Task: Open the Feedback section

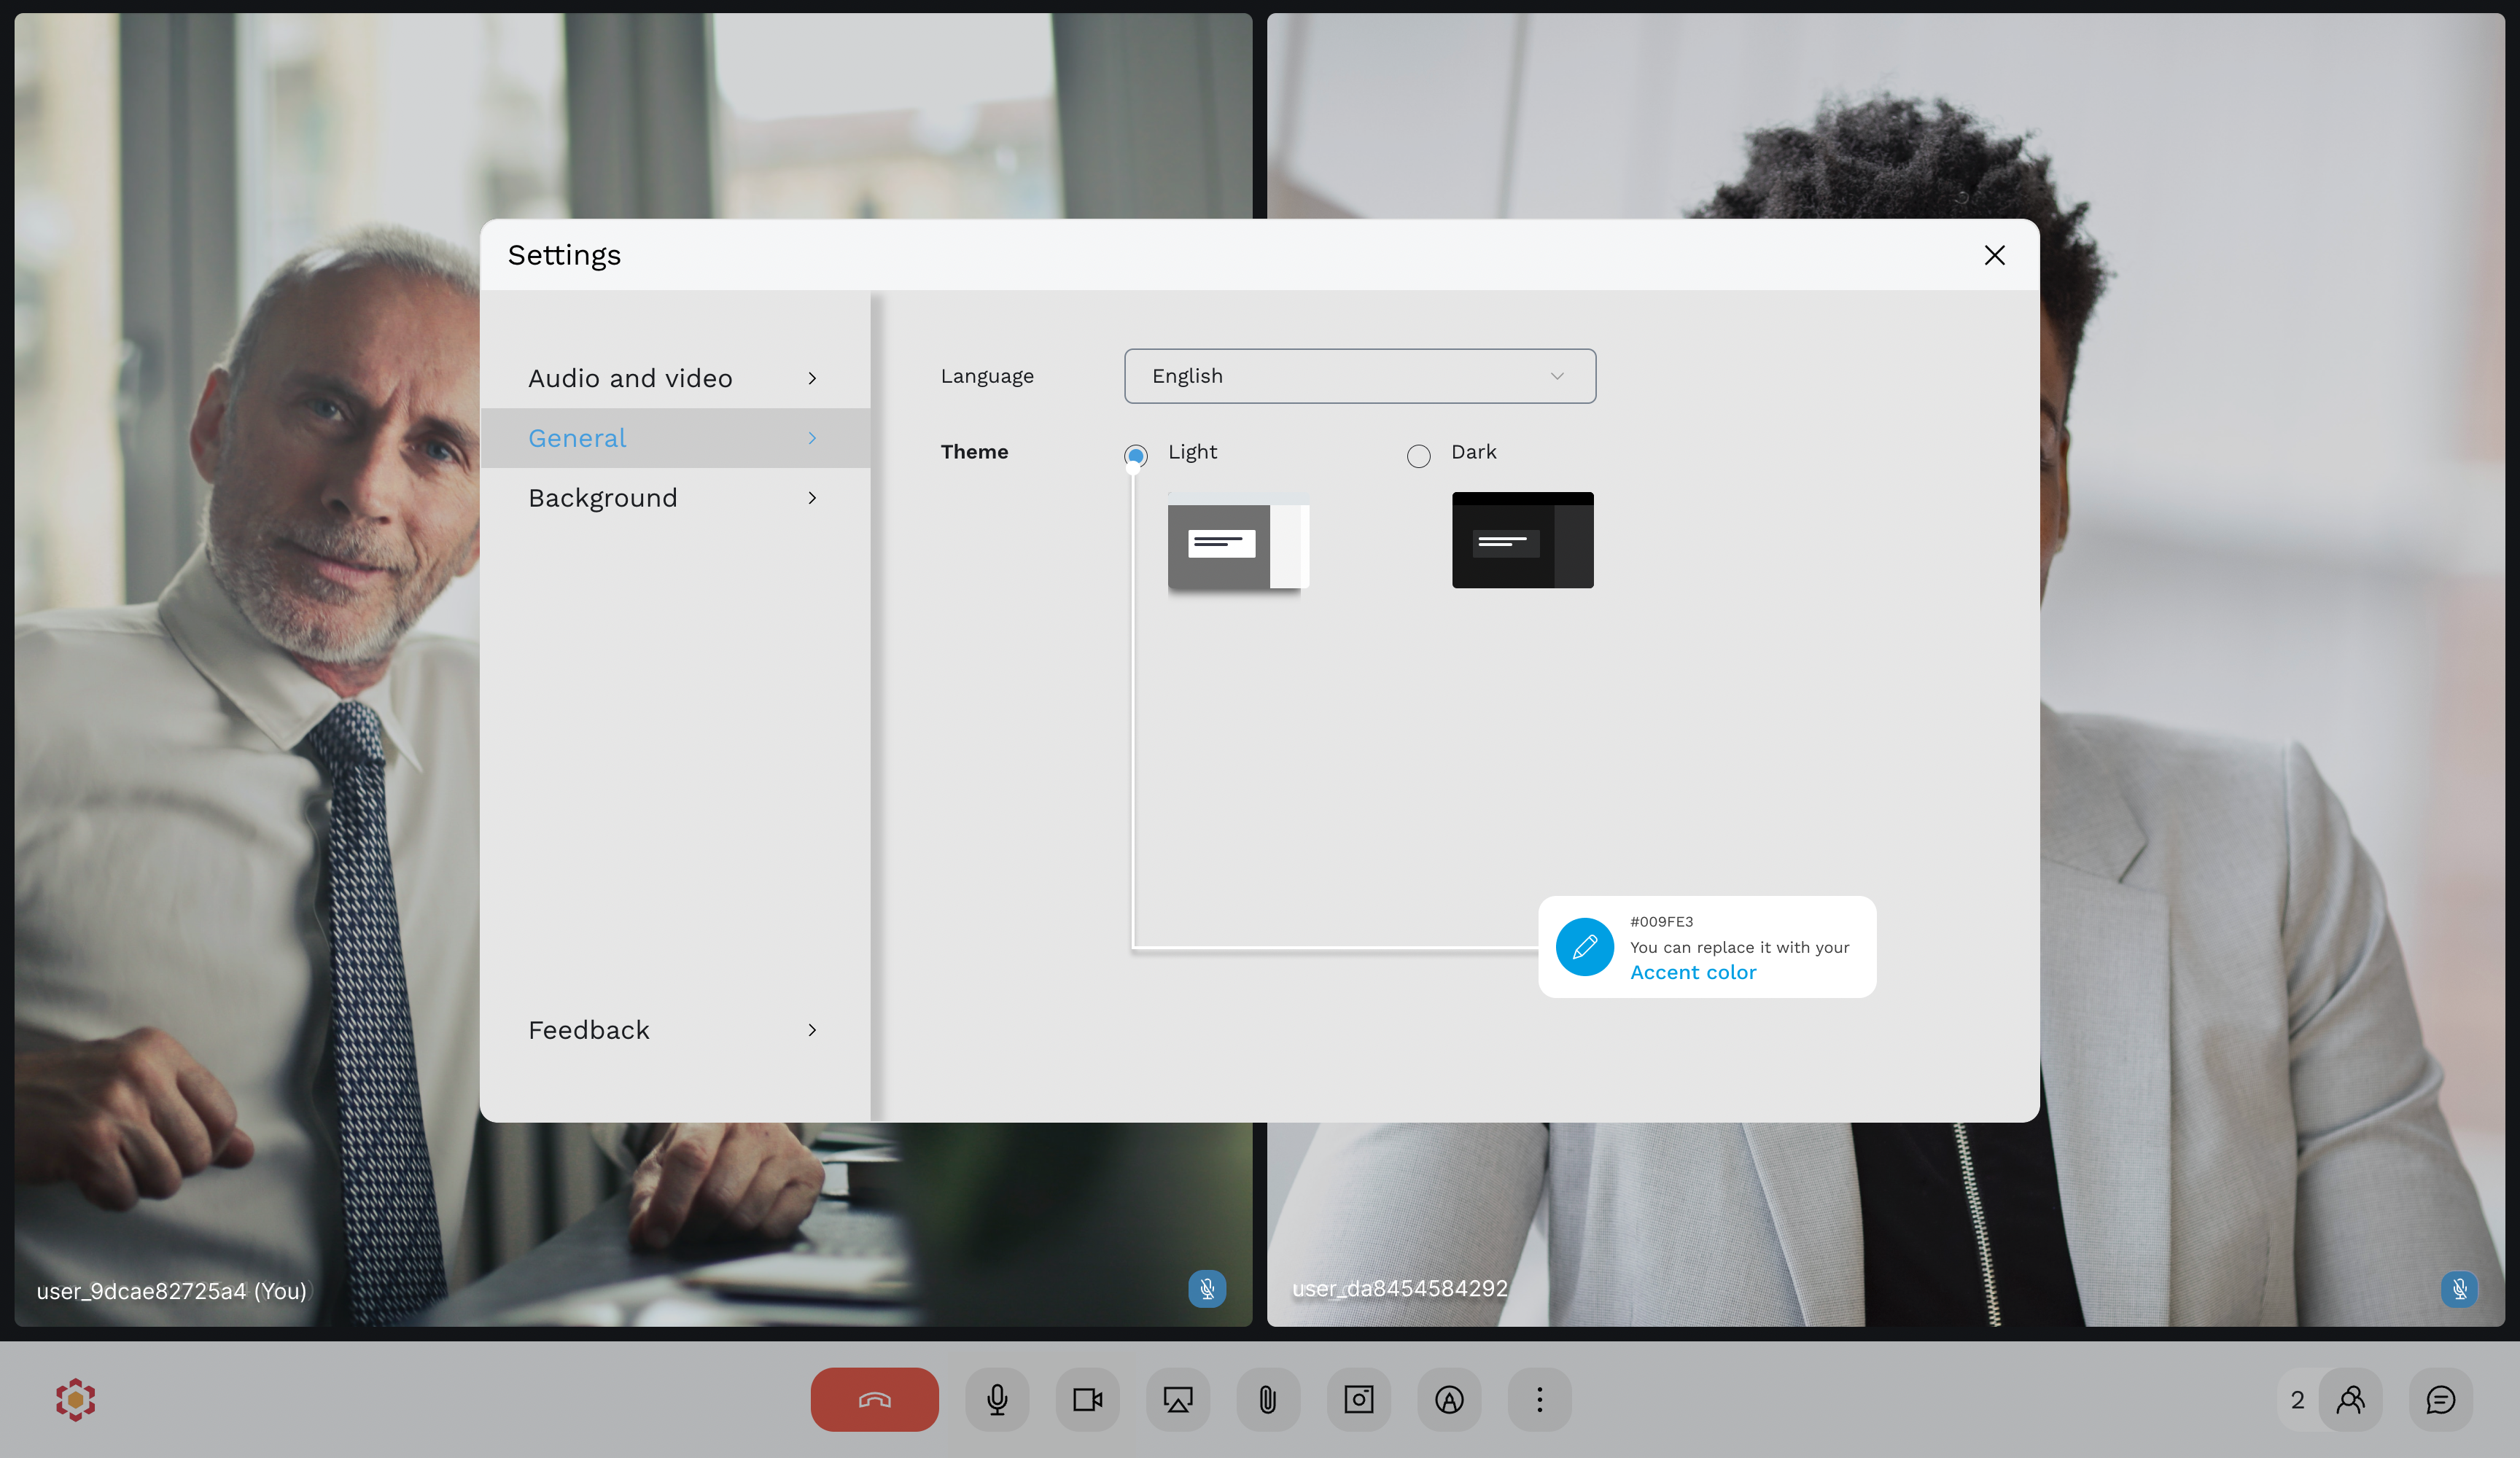Action: [x=675, y=1030]
